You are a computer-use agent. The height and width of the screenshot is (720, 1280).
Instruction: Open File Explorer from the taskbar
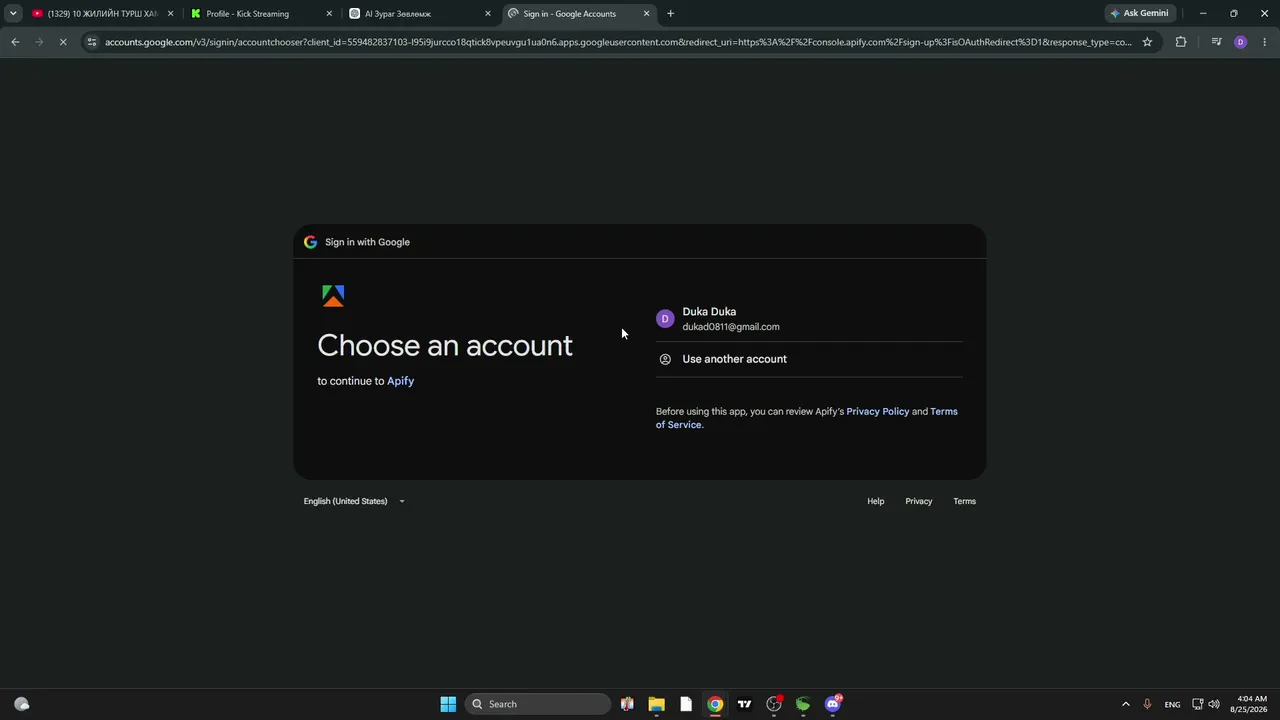pos(656,704)
